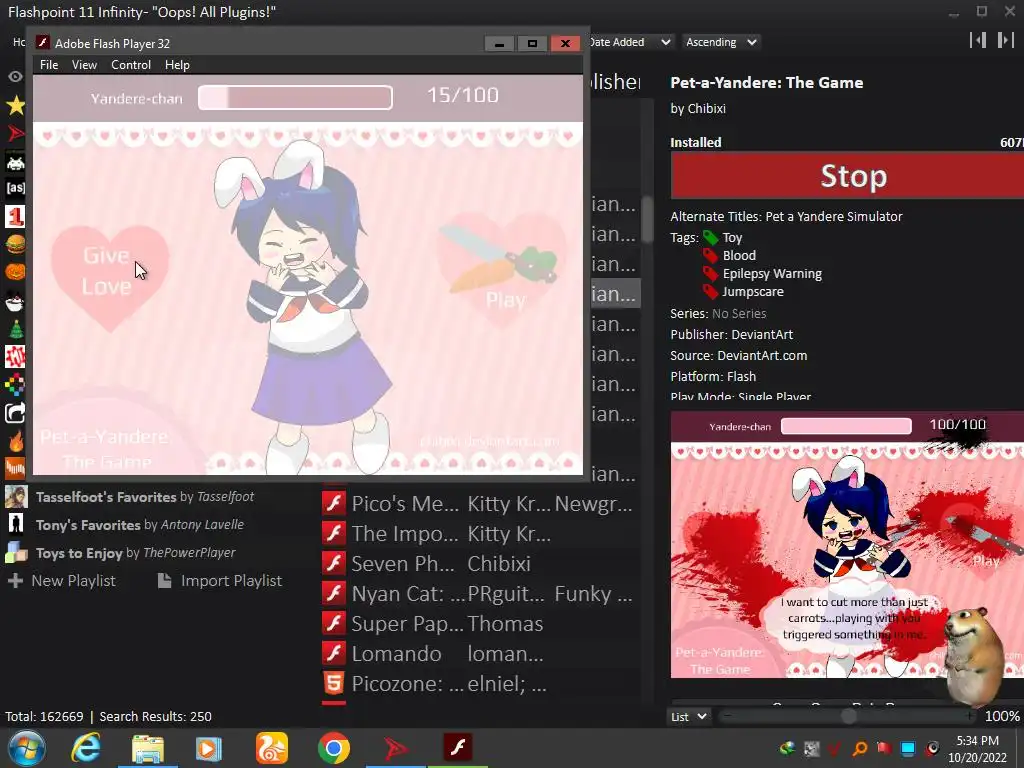The image size is (1024, 768).
Task: Click the collapse right sidebar icon
Action: point(1005,40)
